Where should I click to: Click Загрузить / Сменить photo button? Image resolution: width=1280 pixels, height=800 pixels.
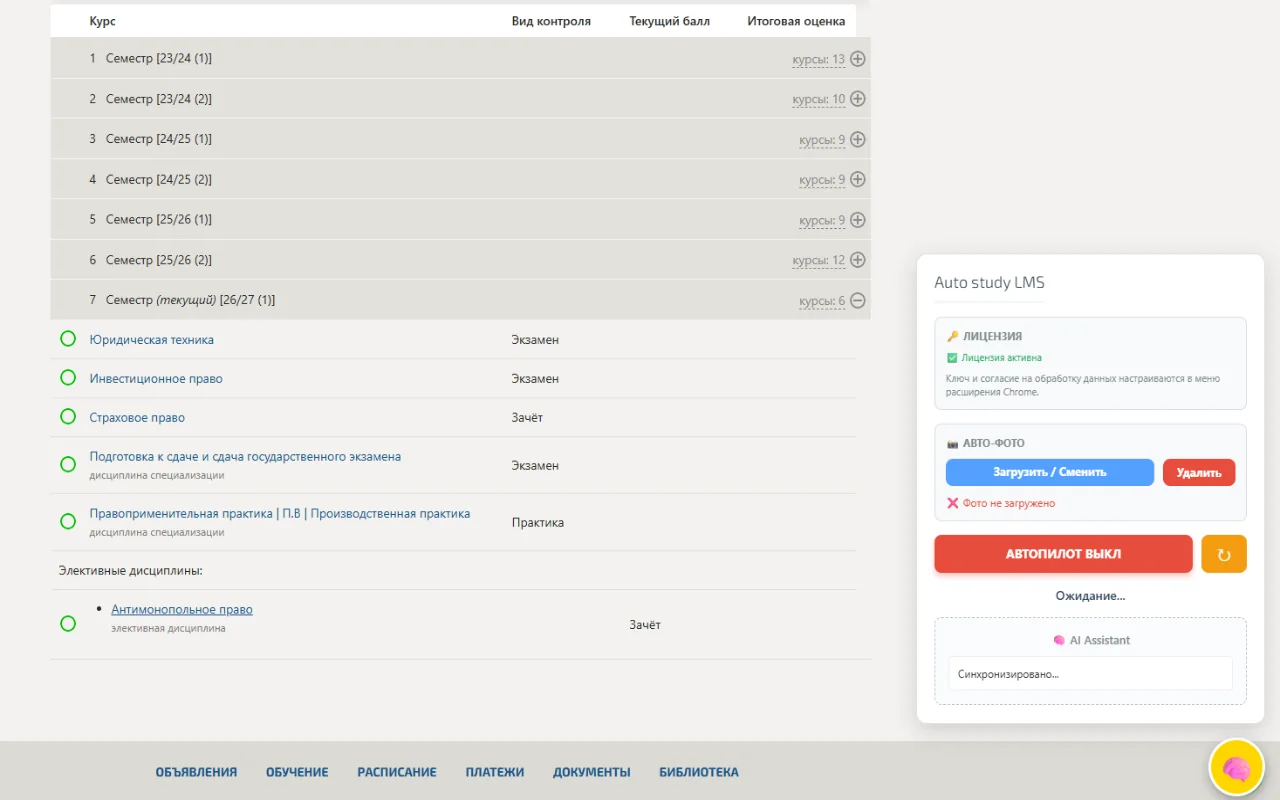pyautogui.click(x=1050, y=472)
